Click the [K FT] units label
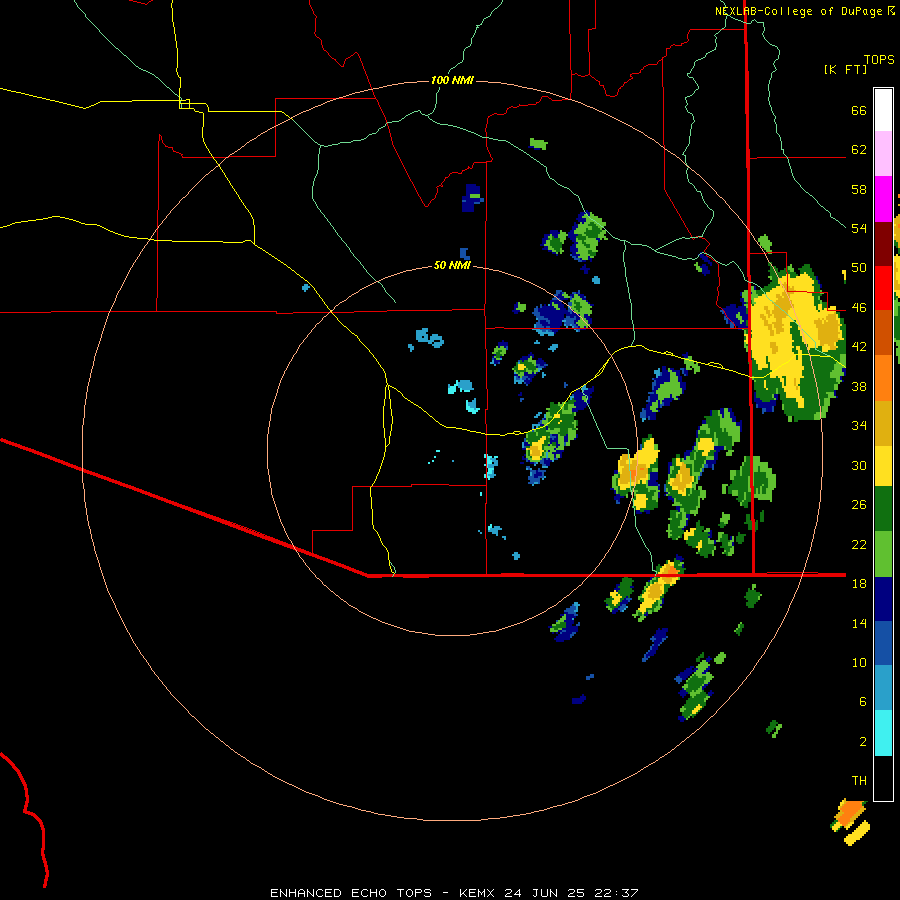 click(845, 70)
